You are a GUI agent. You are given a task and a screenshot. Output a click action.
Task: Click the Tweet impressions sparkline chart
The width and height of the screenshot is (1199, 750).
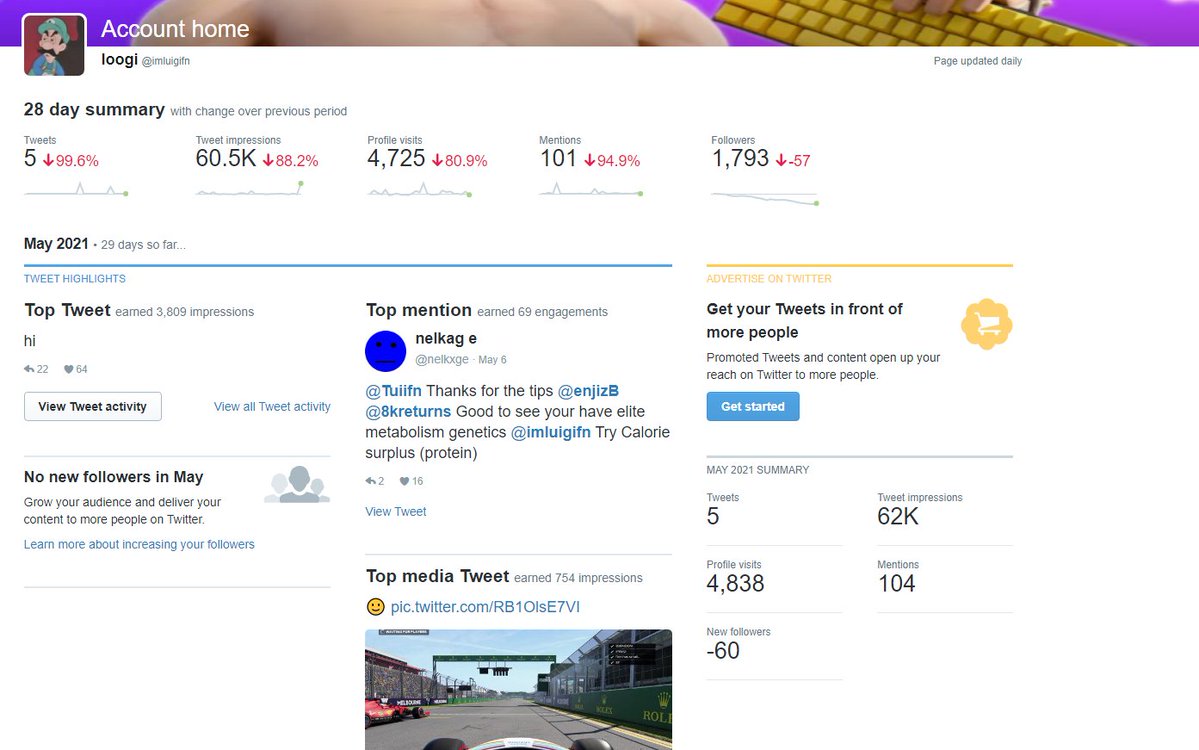250,189
